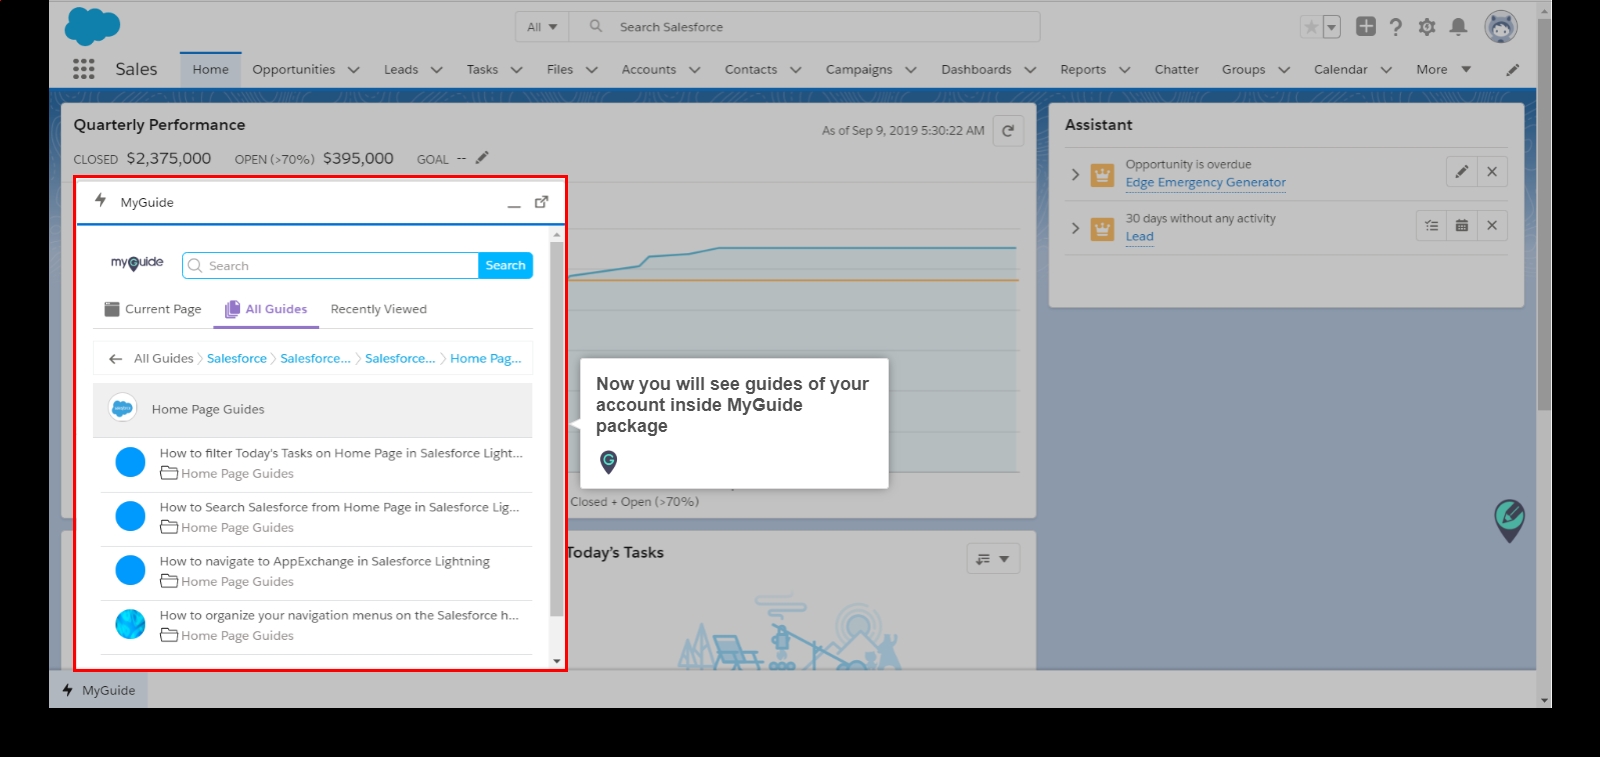Image resolution: width=1600 pixels, height=757 pixels.
Task: Click the Home Page Guides folder header
Action: coord(313,410)
